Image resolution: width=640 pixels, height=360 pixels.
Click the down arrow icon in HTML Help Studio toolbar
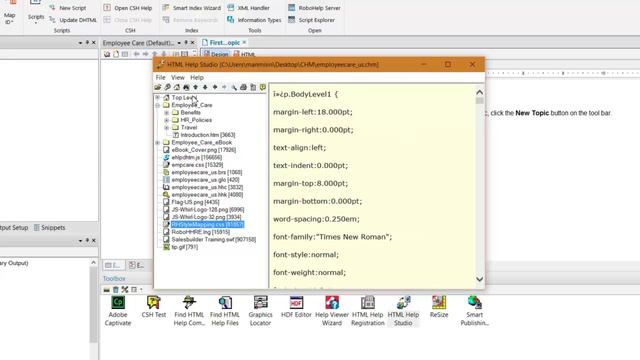point(205,87)
